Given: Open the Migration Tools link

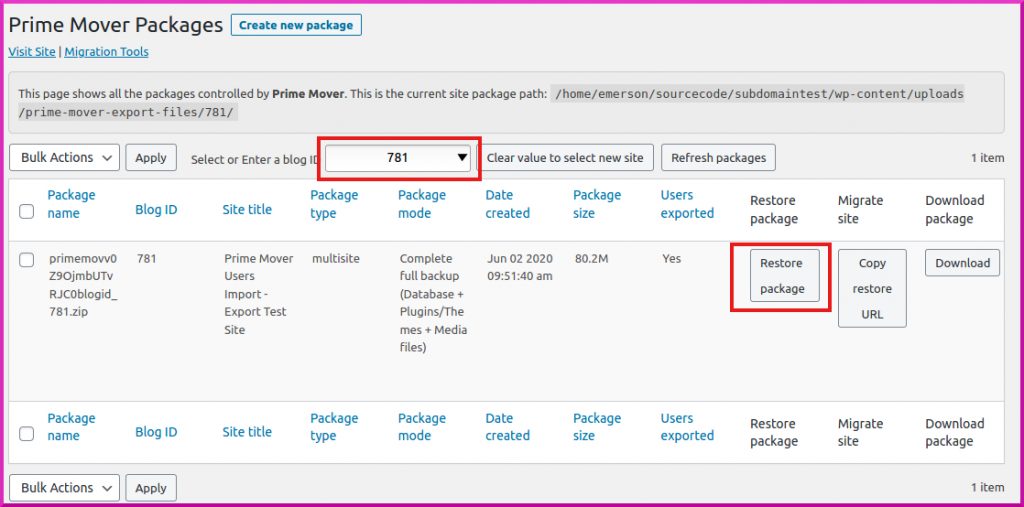Looking at the screenshot, I should tap(106, 52).
